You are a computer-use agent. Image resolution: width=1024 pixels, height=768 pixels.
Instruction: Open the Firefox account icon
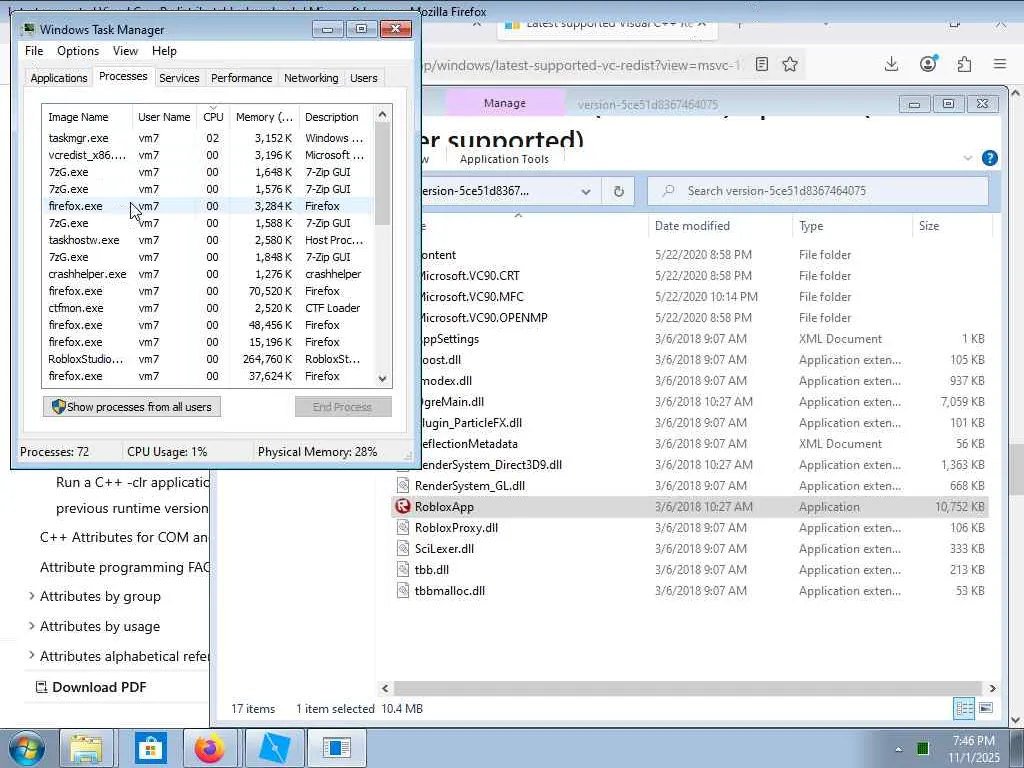click(928, 64)
